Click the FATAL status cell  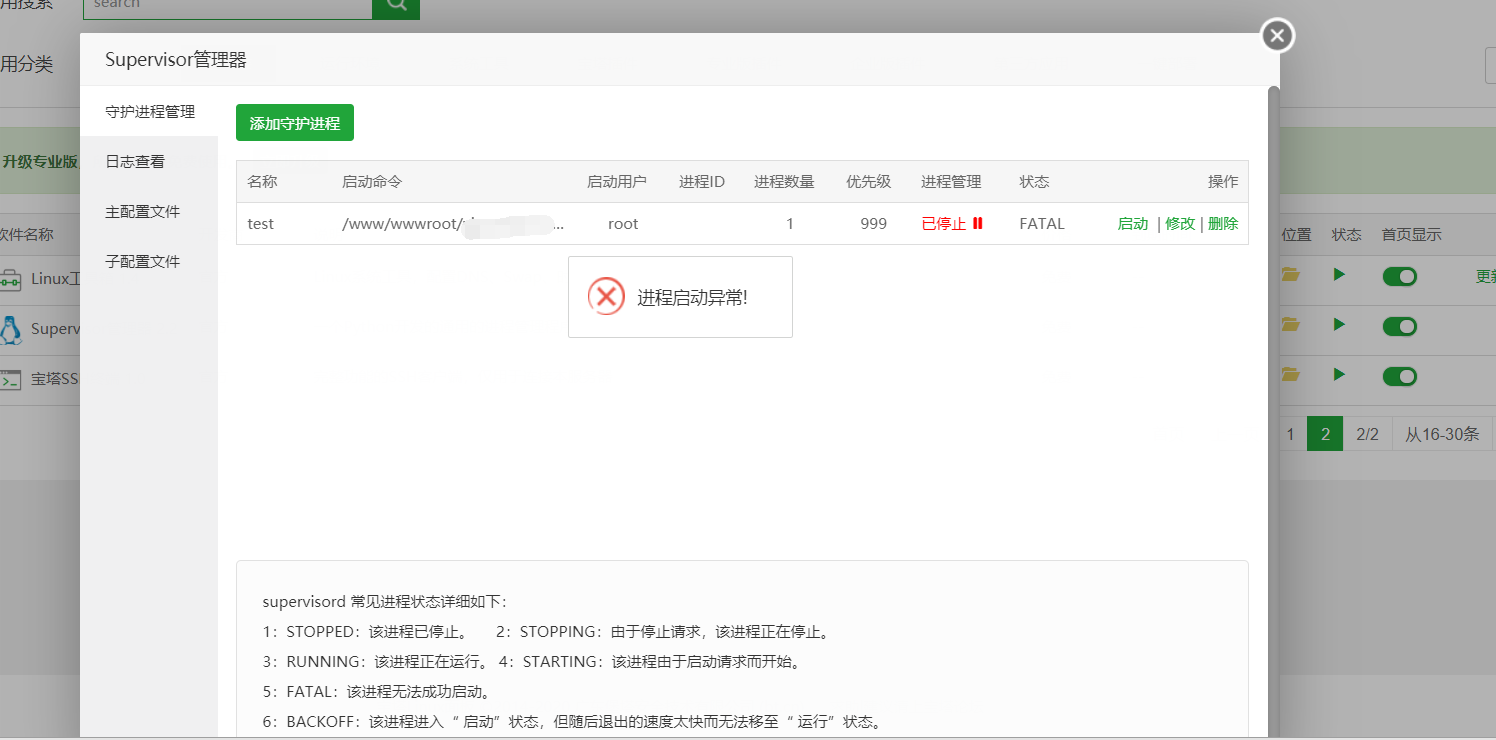coord(1042,224)
